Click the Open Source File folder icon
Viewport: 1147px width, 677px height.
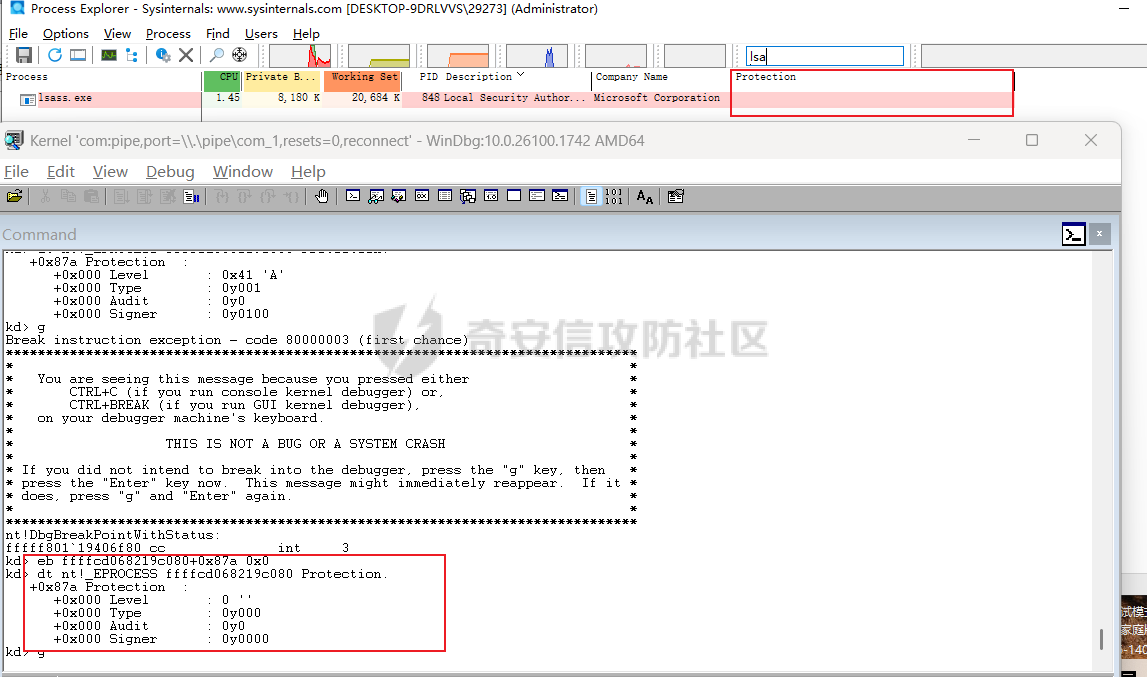click(x=14, y=196)
